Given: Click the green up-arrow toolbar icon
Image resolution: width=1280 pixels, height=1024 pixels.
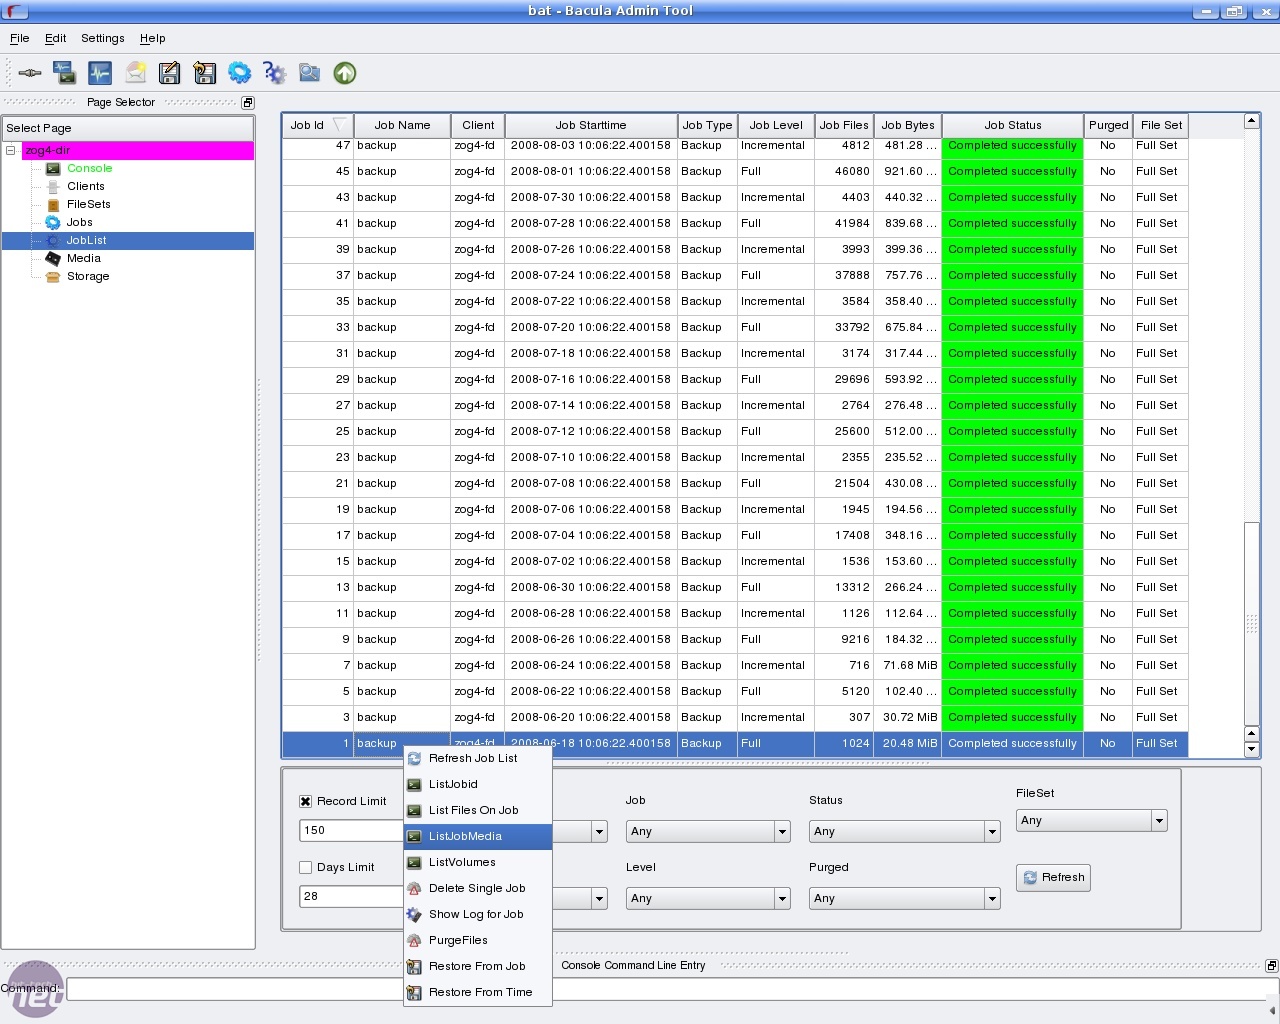Looking at the screenshot, I should click(345, 73).
